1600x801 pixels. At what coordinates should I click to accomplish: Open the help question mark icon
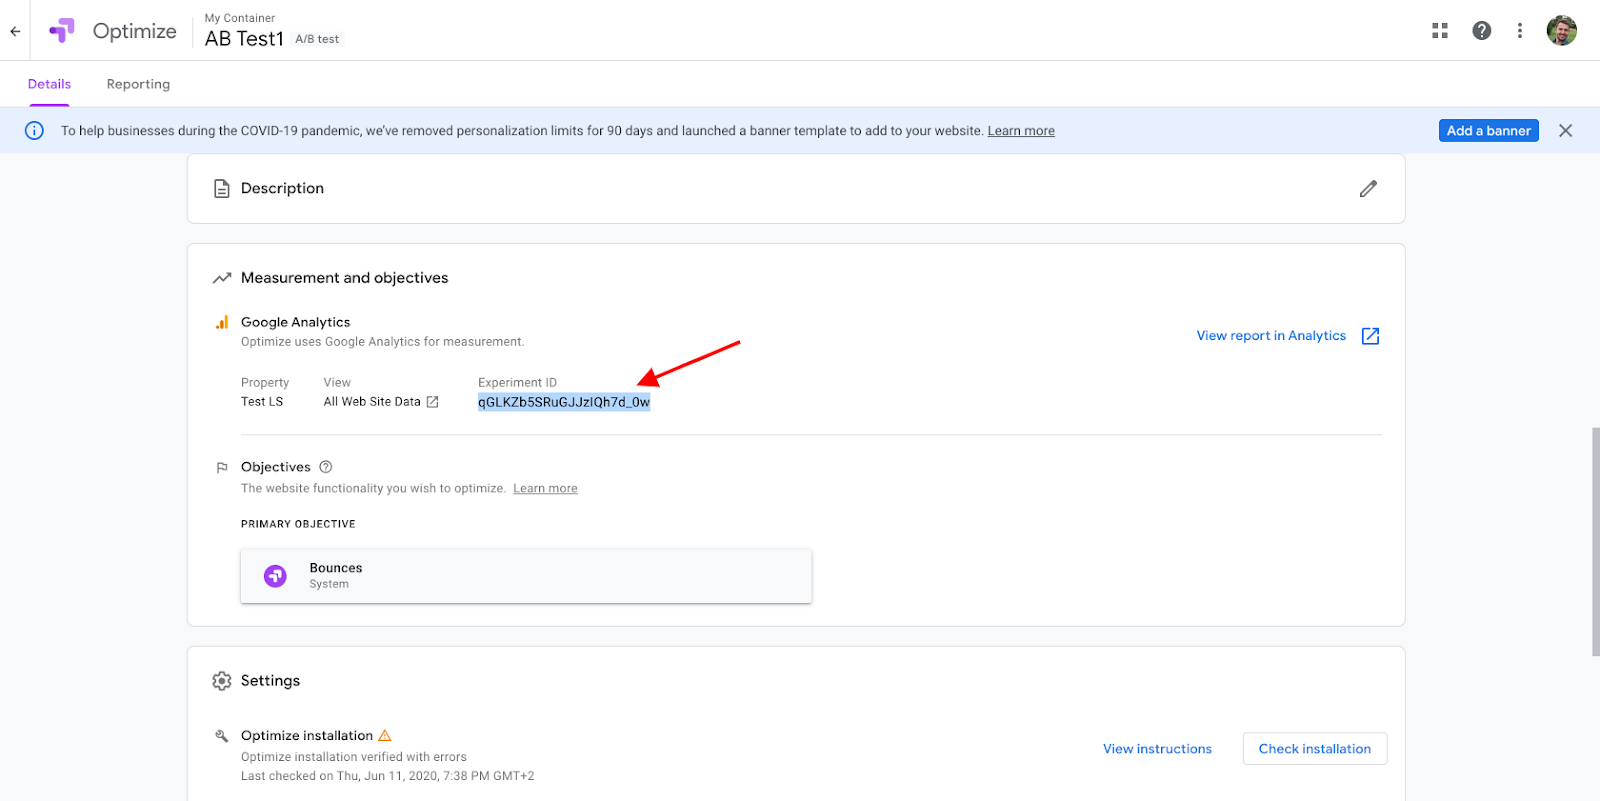pyautogui.click(x=1482, y=31)
